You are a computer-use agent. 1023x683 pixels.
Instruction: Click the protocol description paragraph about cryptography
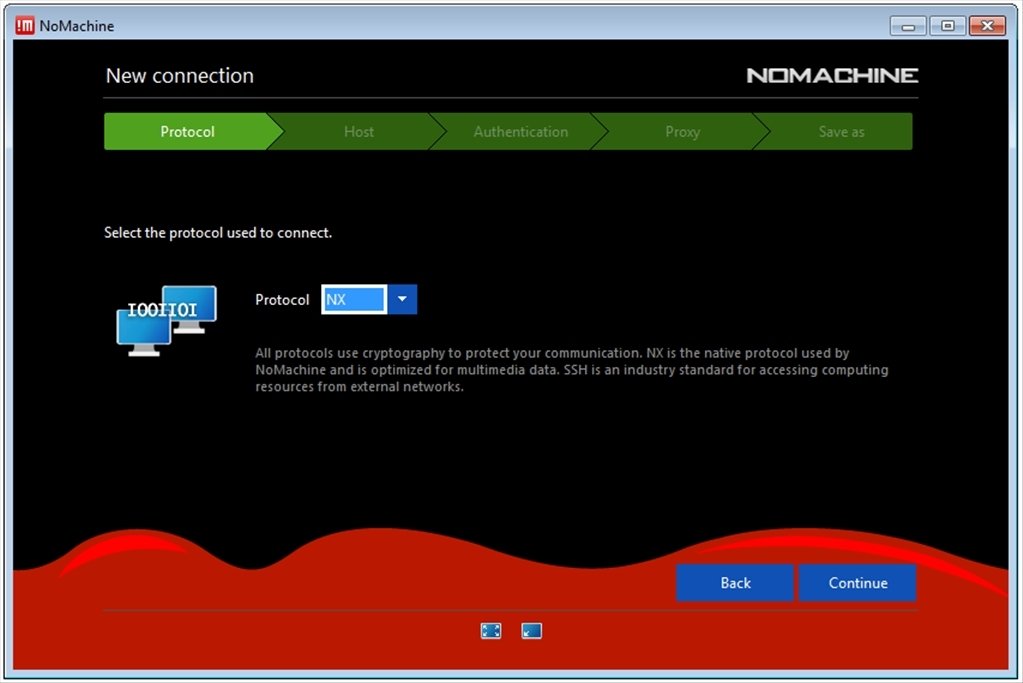click(x=572, y=370)
